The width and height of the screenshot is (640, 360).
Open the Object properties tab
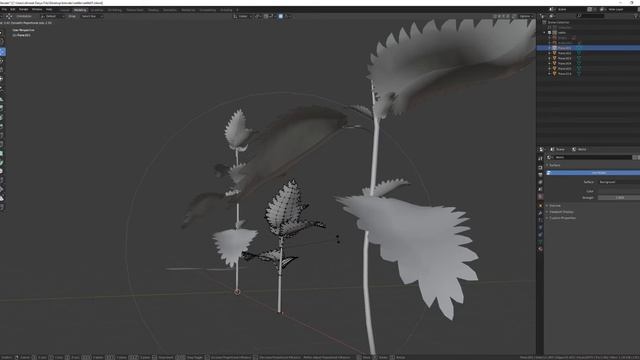540,206
